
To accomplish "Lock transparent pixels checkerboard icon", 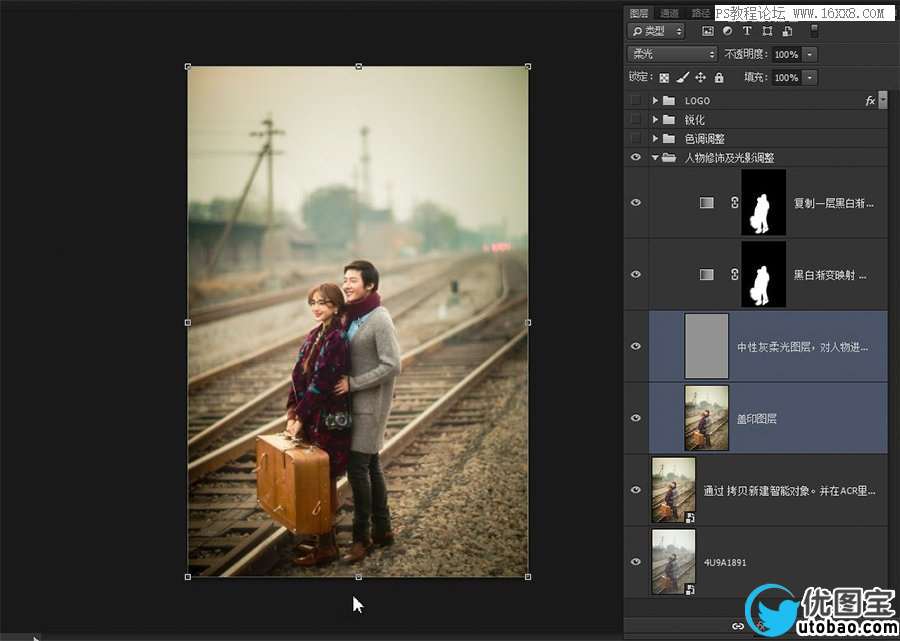I will pos(664,78).
